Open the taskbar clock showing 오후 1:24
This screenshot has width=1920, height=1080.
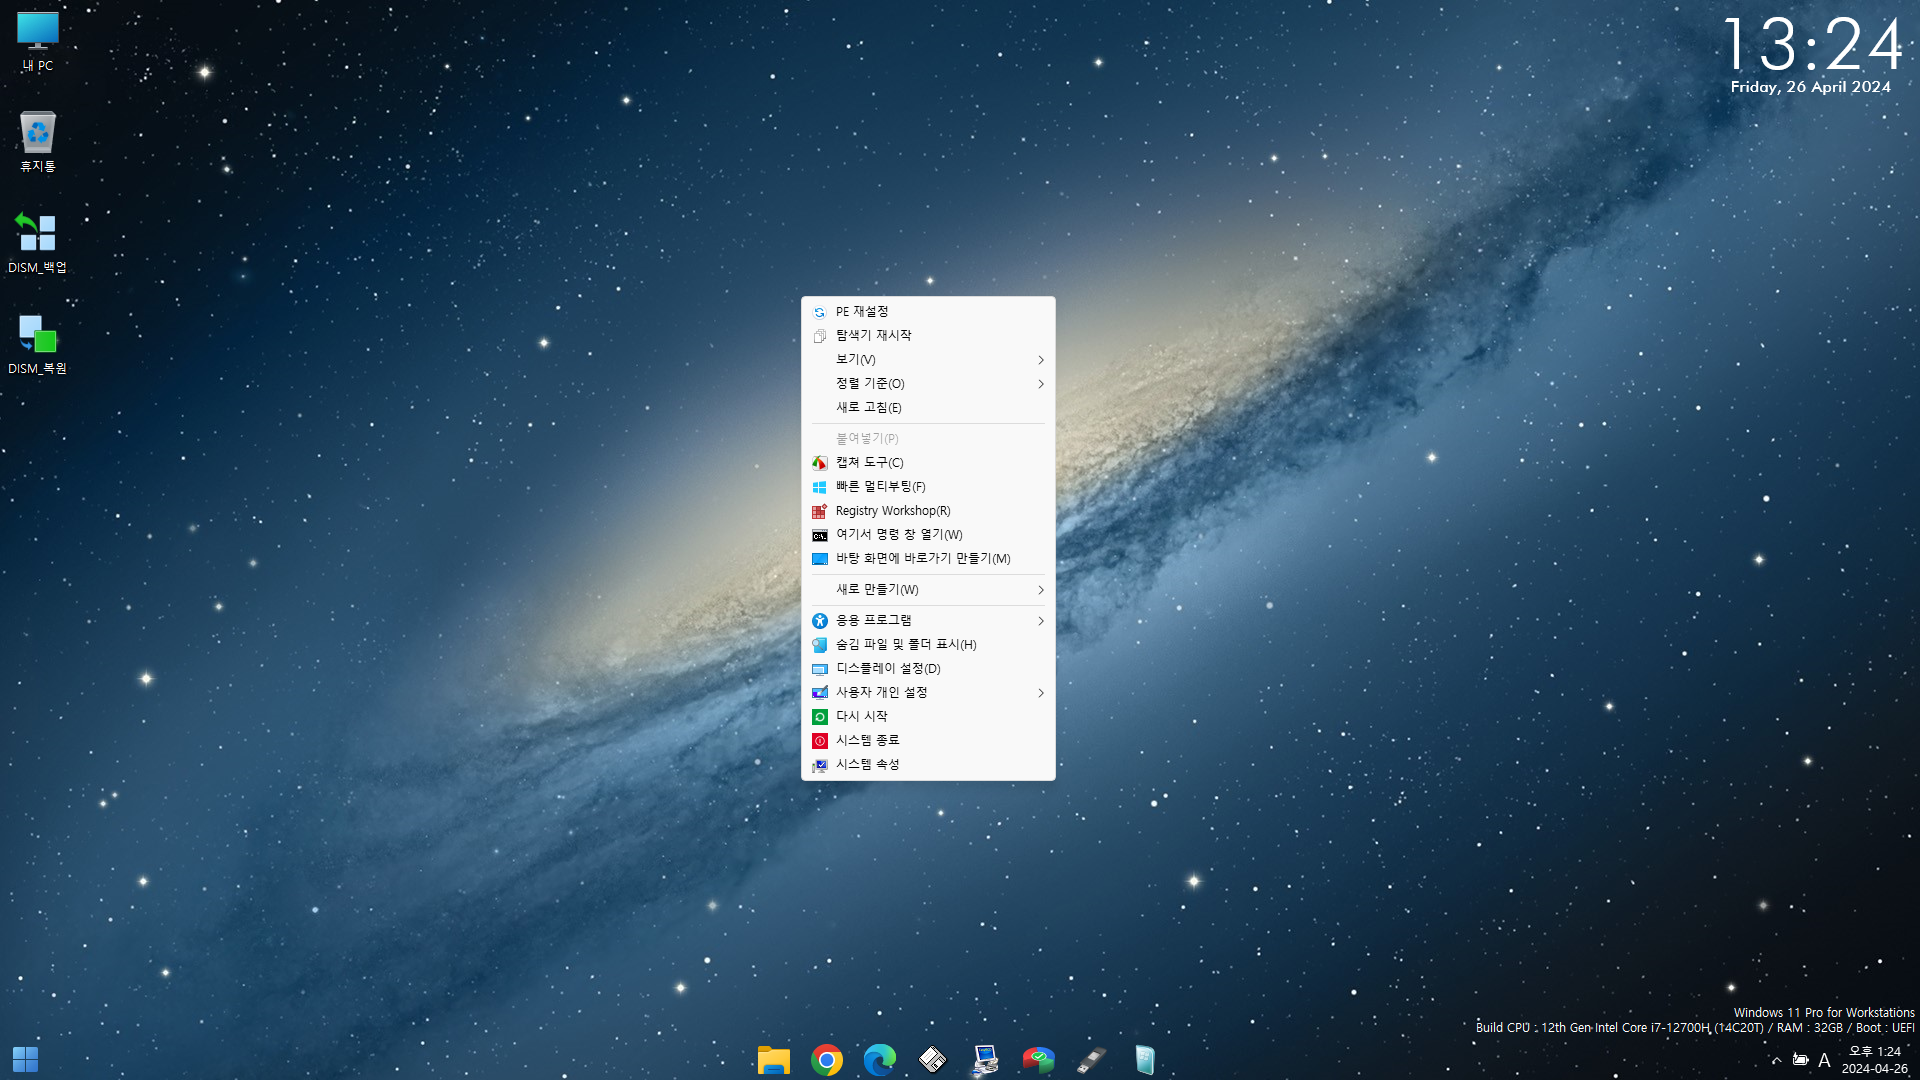tap(1875, 1060)
